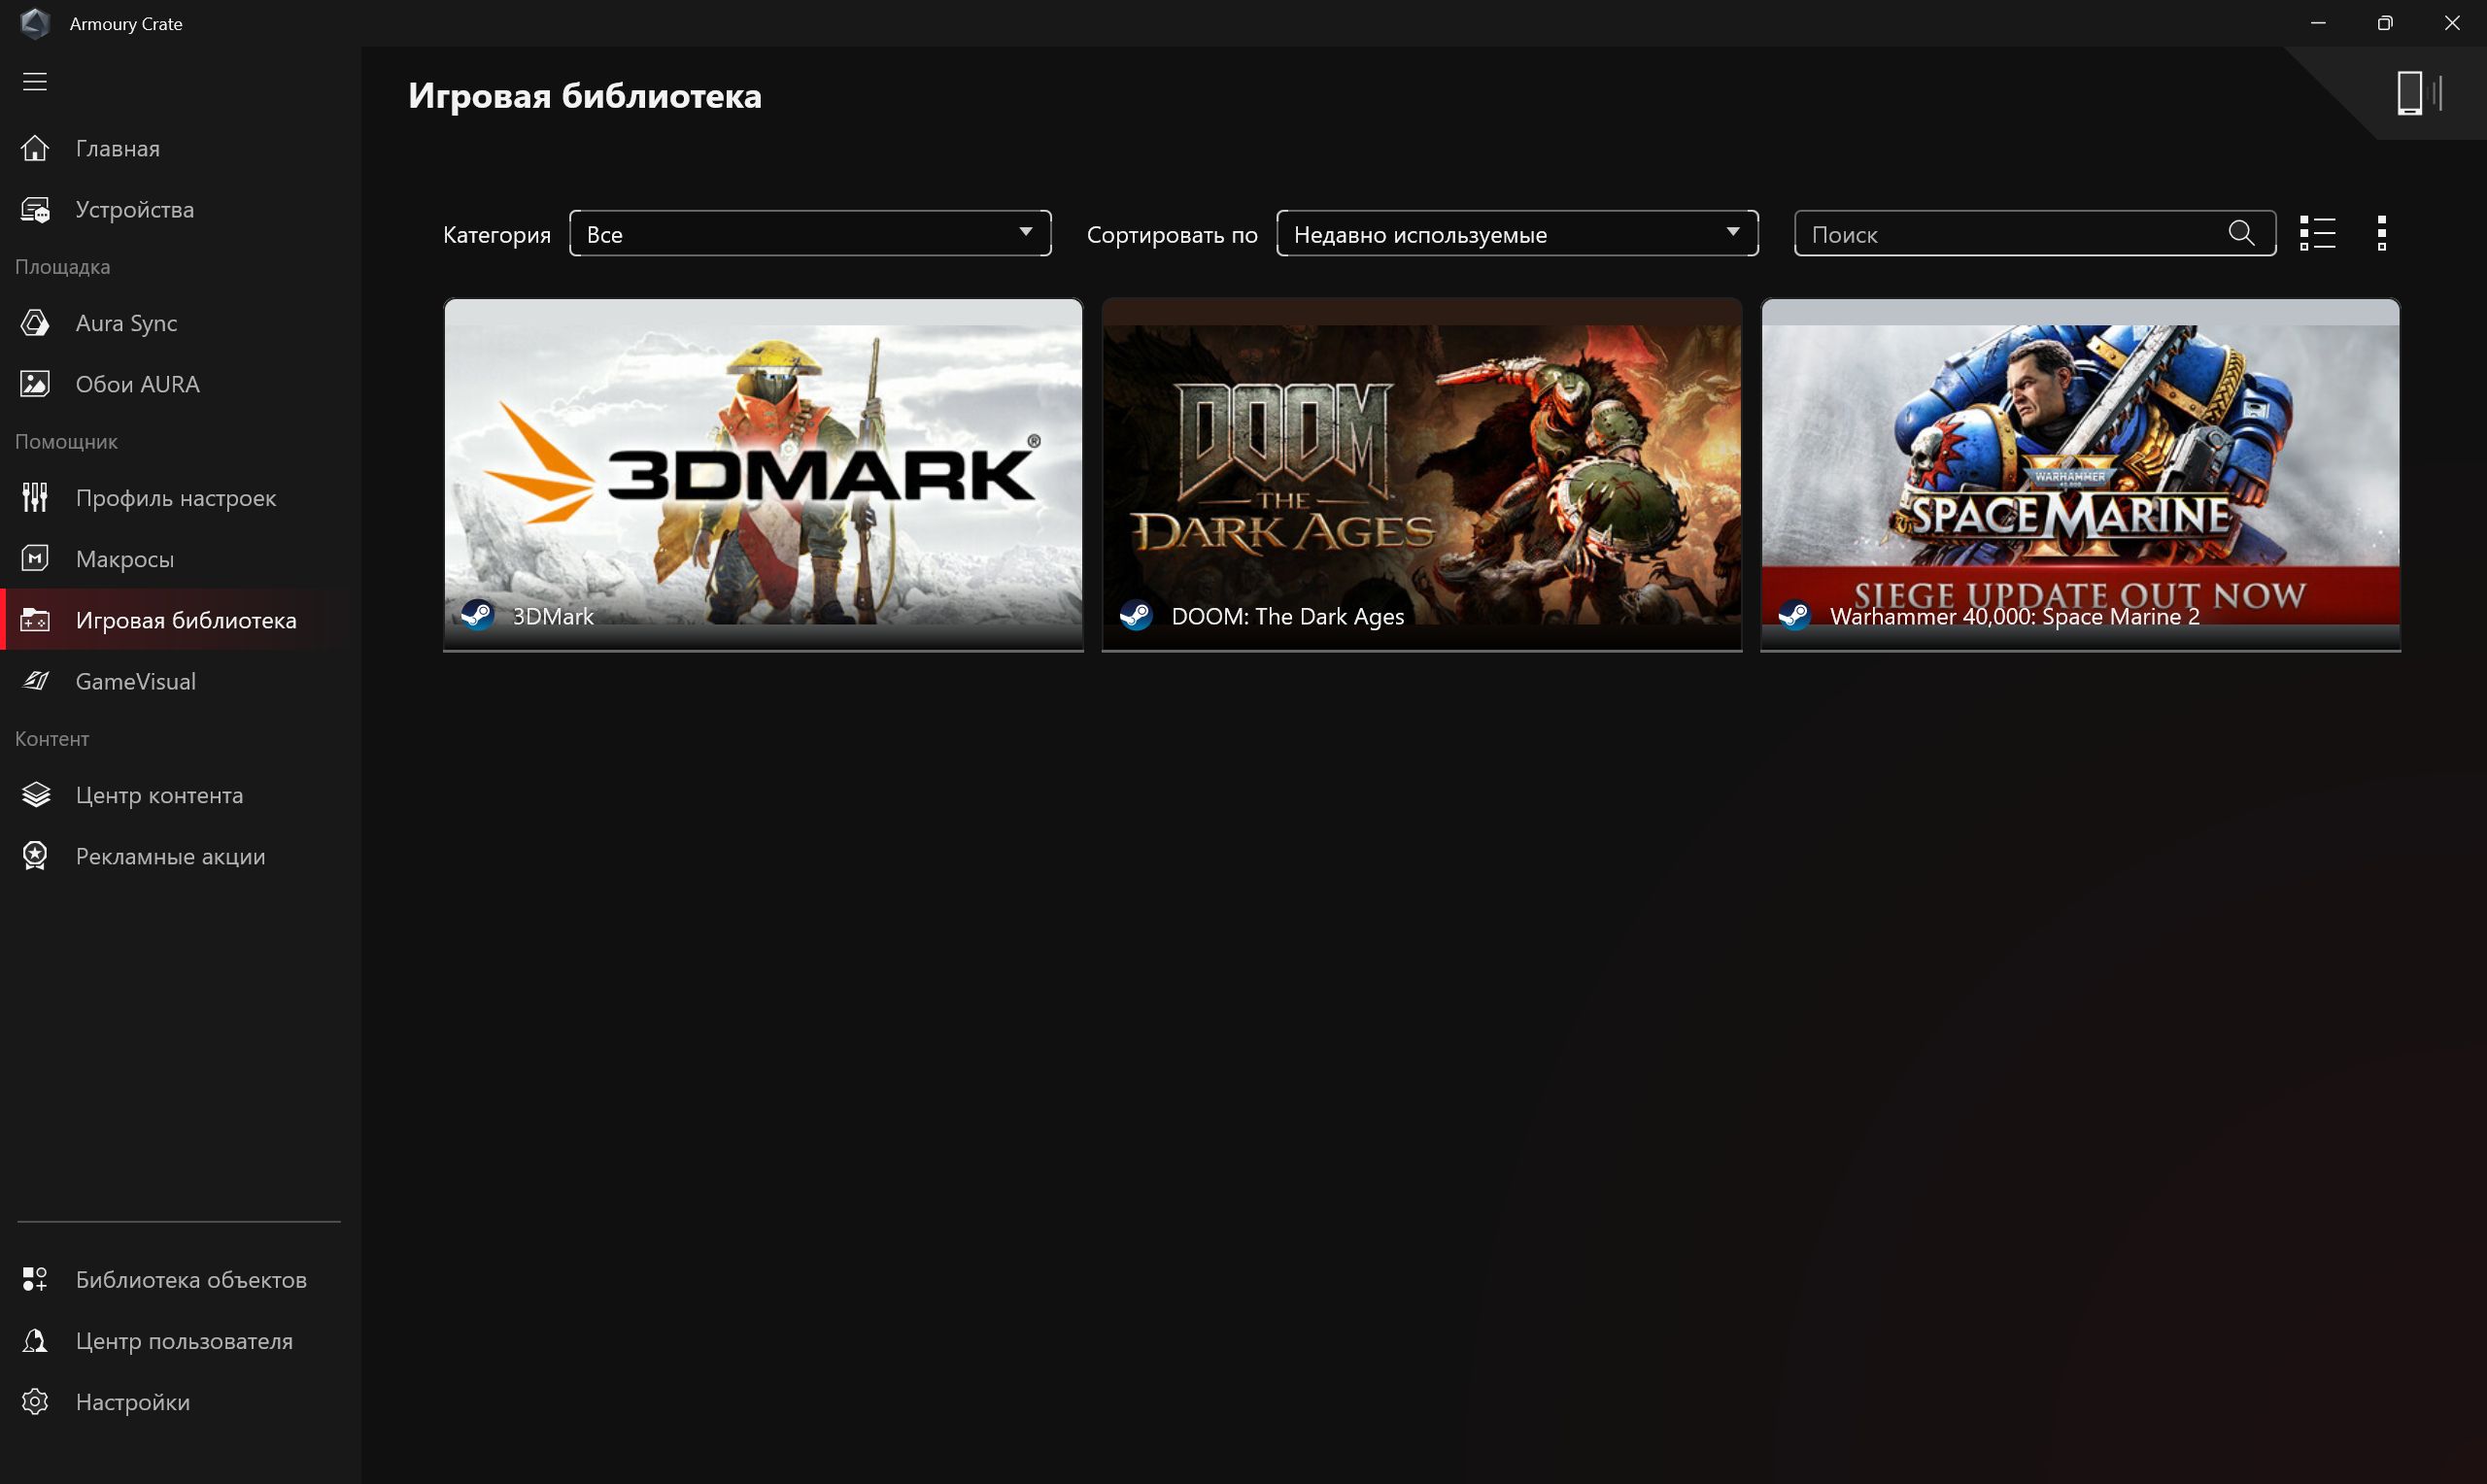Click the Steam icon on DOOM card
The width and height of the screenshot is (2487, 1484).
point(1136,614)
